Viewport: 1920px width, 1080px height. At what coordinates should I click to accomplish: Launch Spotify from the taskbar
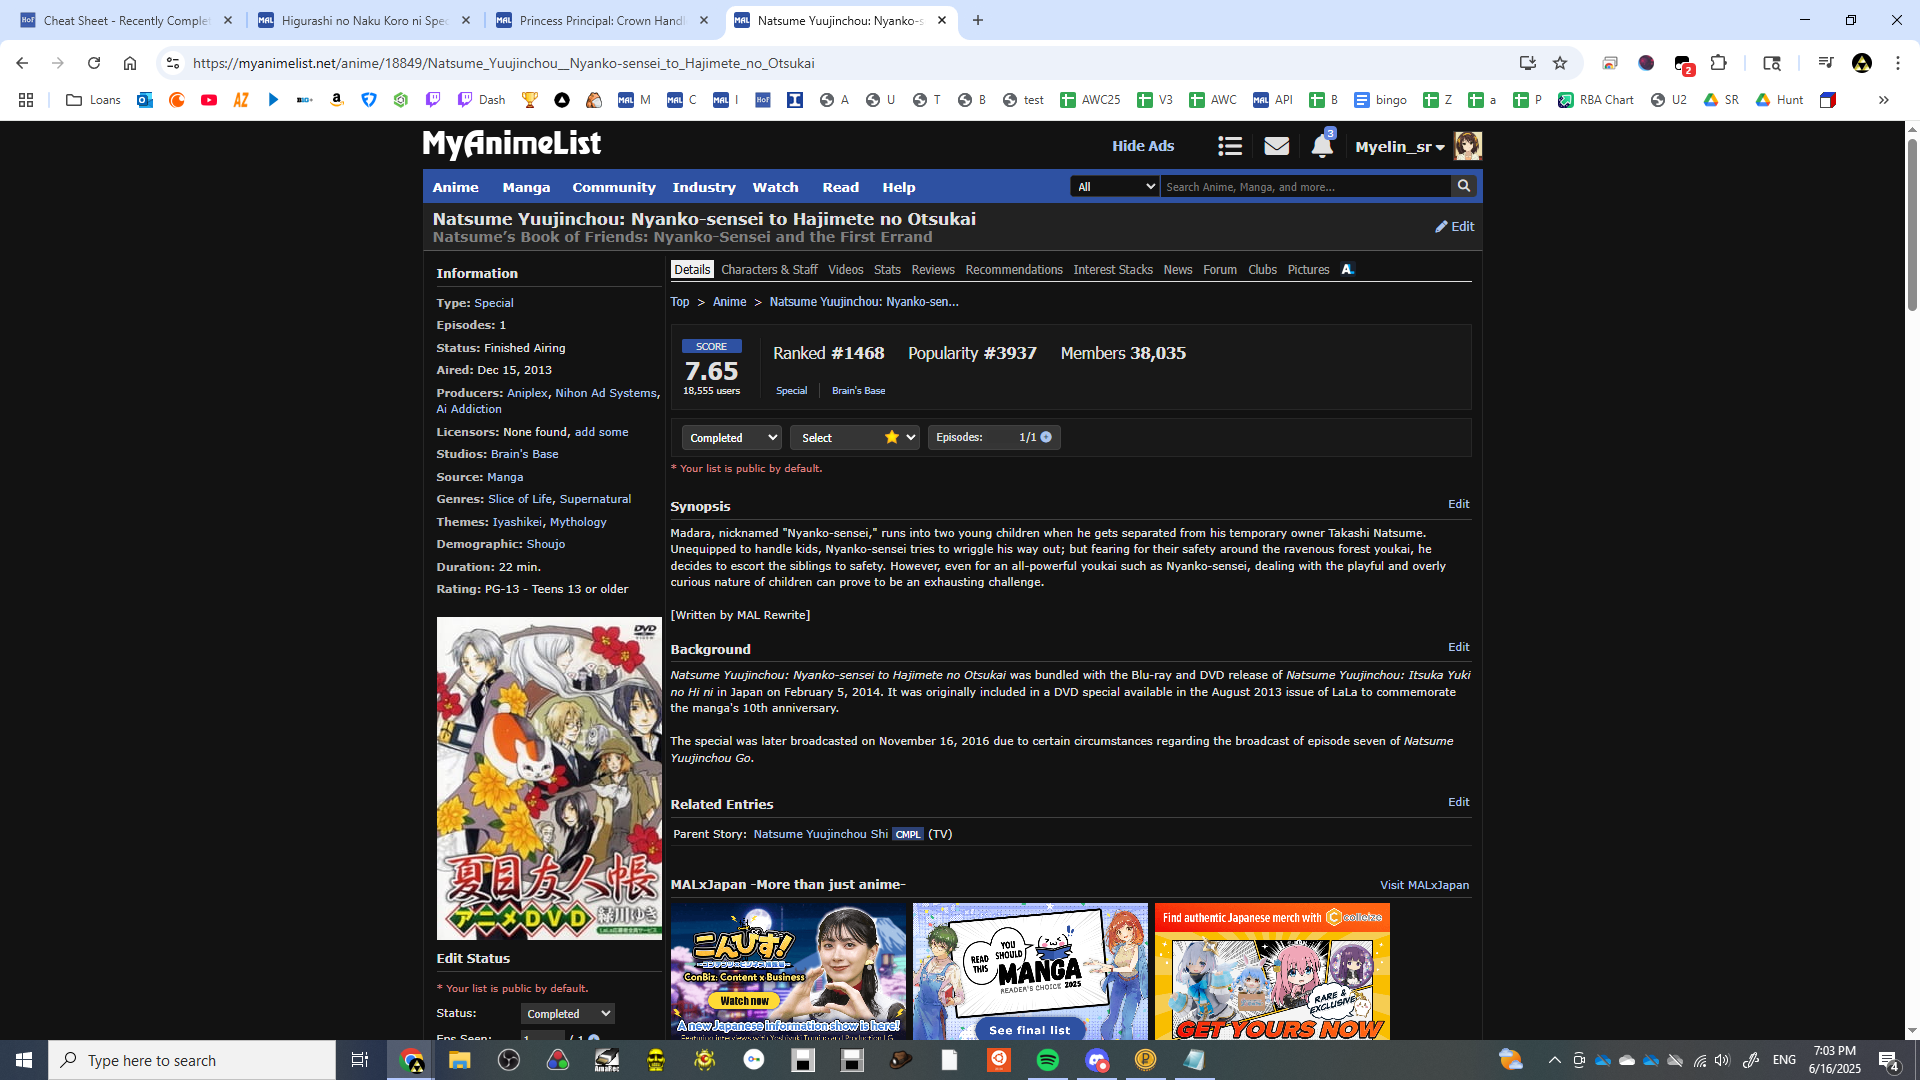coord(1047,1060)
